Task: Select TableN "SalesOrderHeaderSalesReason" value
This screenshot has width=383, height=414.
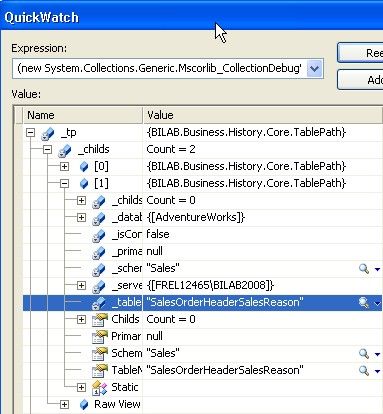Action: (225, 370)
